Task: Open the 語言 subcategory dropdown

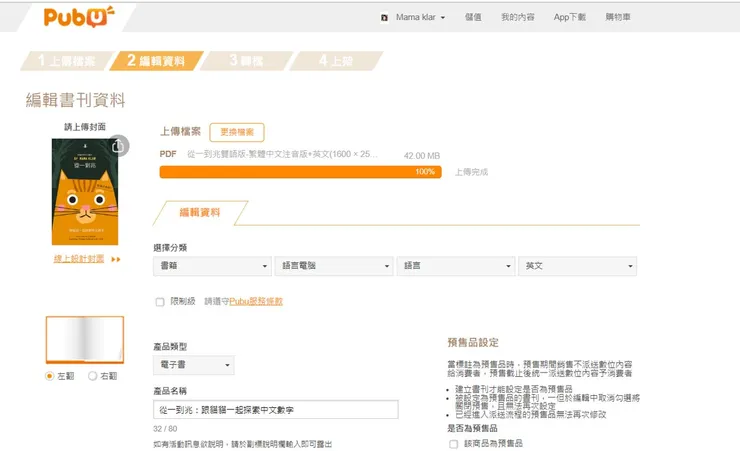Action: coord(456,266)
